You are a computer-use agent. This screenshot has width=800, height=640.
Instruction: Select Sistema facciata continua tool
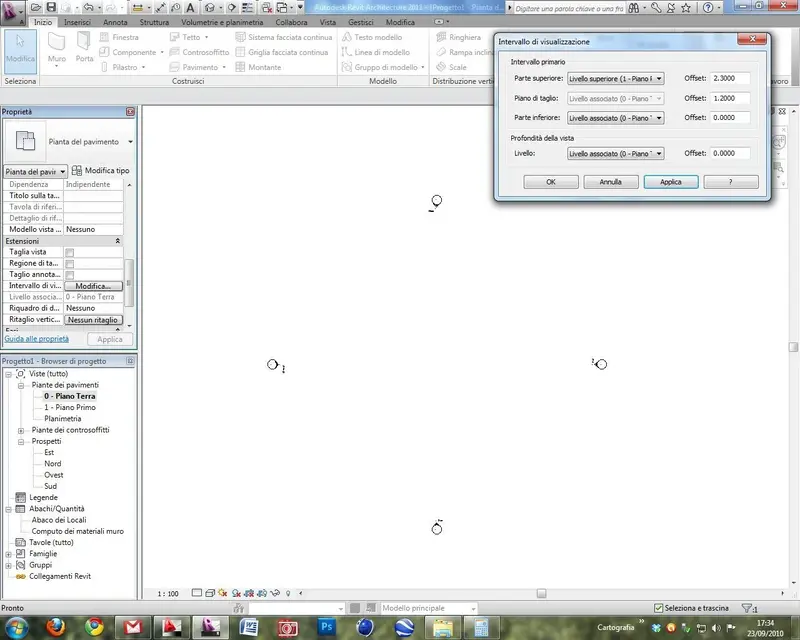coord(284,37)
